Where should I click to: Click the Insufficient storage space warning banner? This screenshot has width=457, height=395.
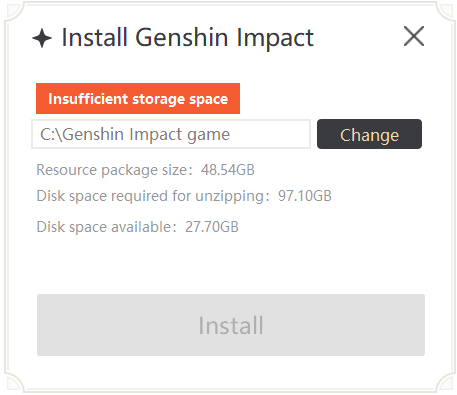tap(138, 99)
